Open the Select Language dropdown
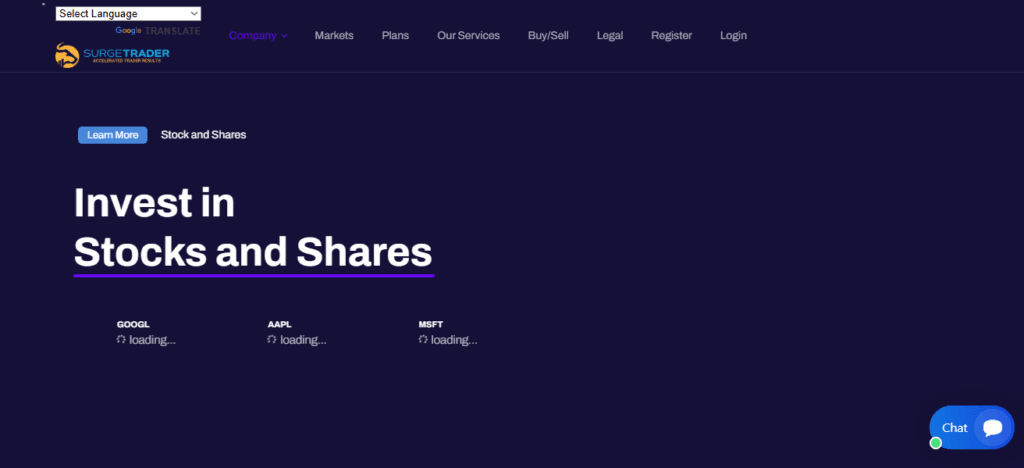1024x468 pixels. click(x=128, y=14)
